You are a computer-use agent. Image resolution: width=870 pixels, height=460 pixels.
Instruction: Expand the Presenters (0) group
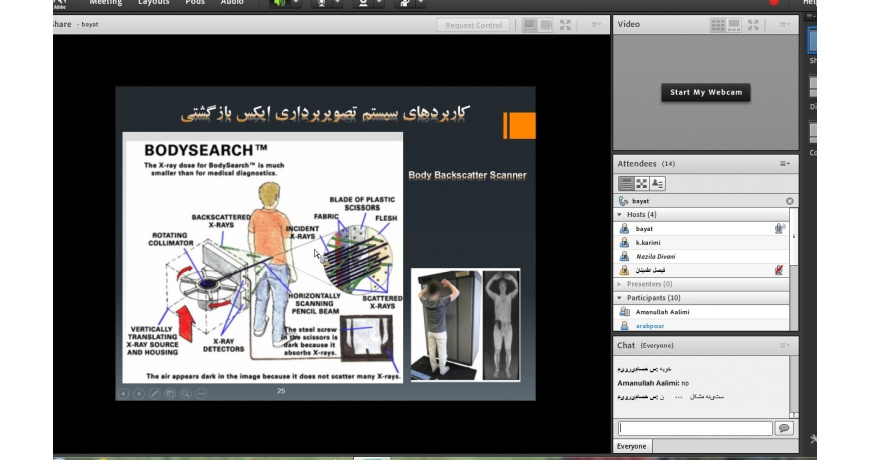click(619, 284)
